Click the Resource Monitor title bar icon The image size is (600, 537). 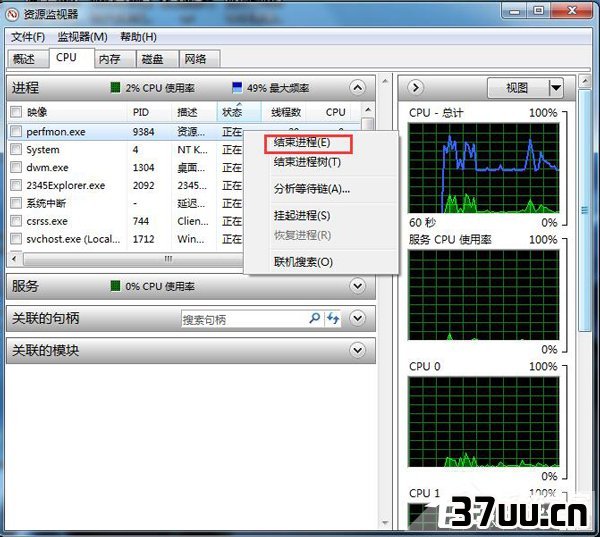13,15
